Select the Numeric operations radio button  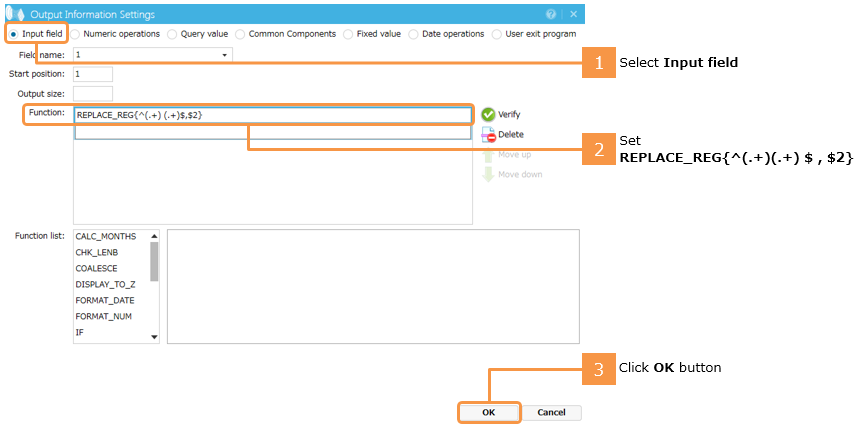[x=76, y=34]
